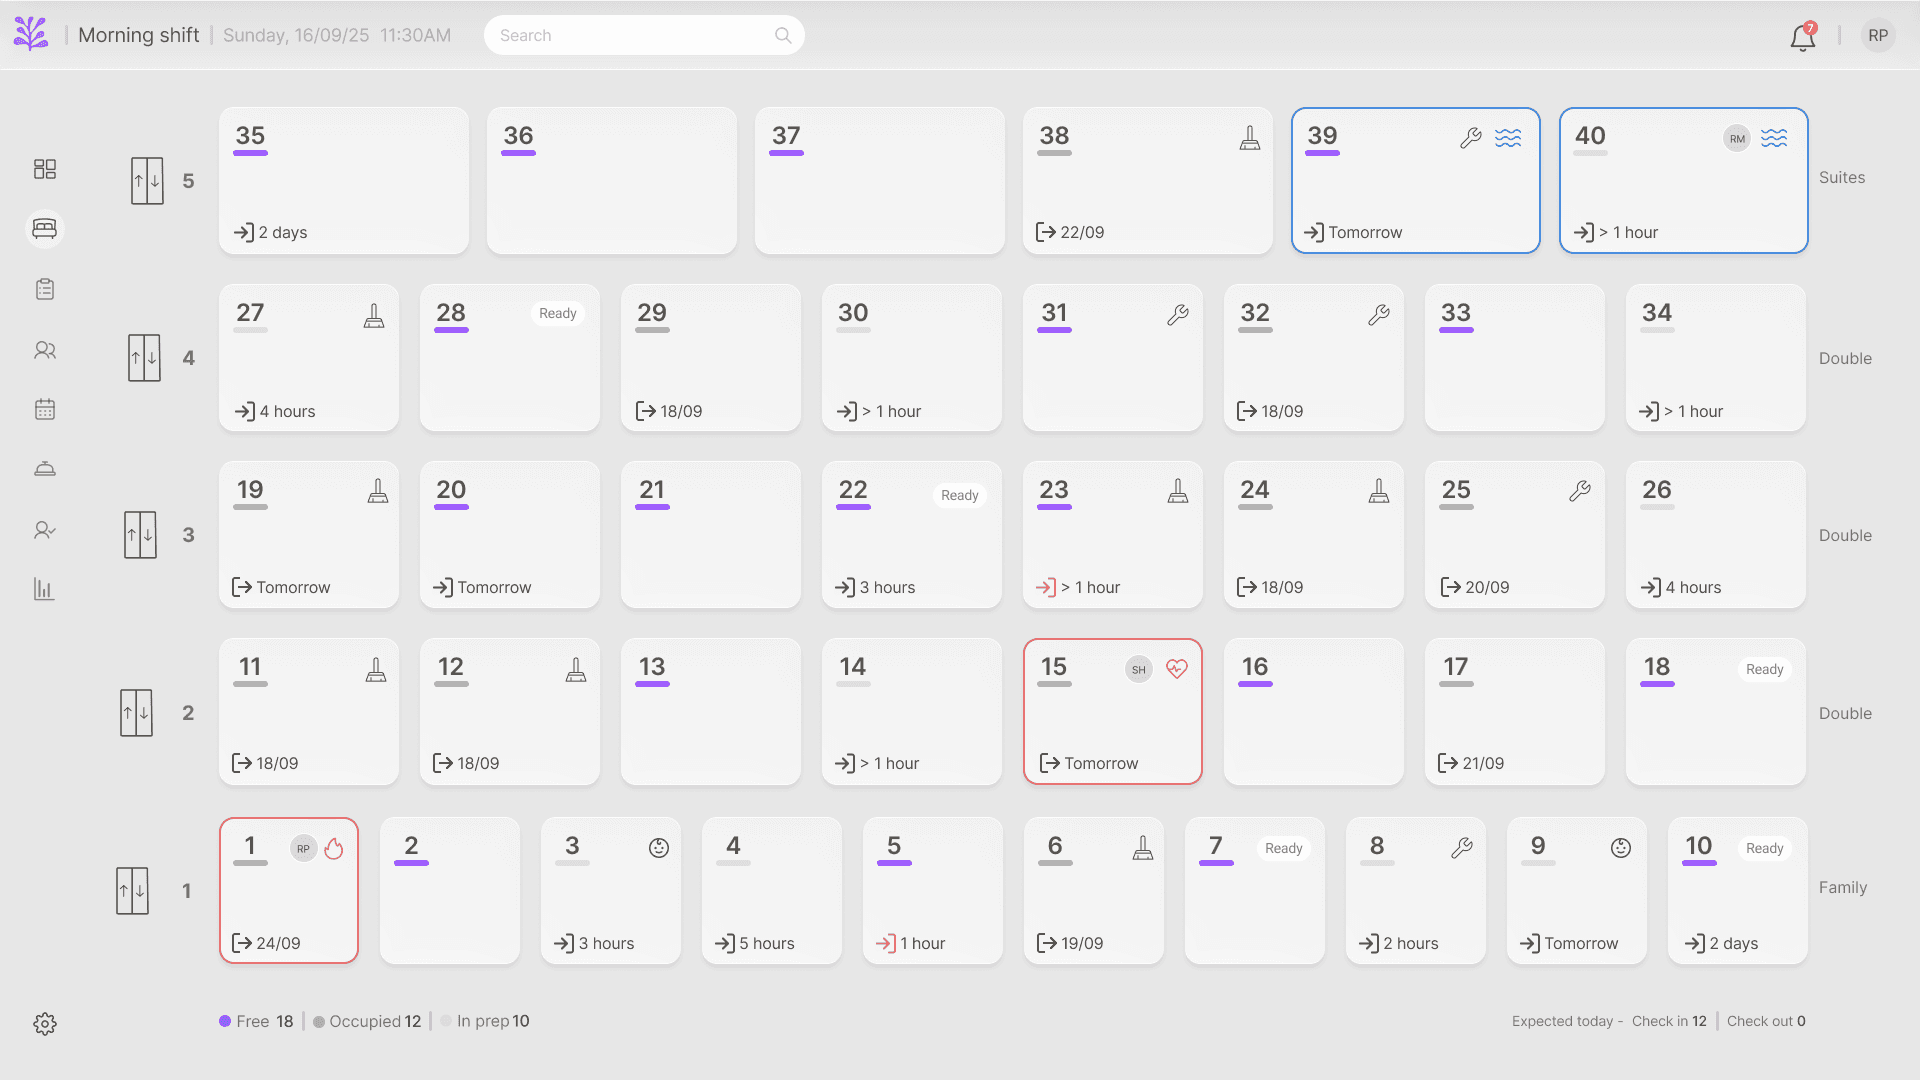Open the RP user profile avatar
This screenshot has width=1920, height=1080.
point(1878,36)
